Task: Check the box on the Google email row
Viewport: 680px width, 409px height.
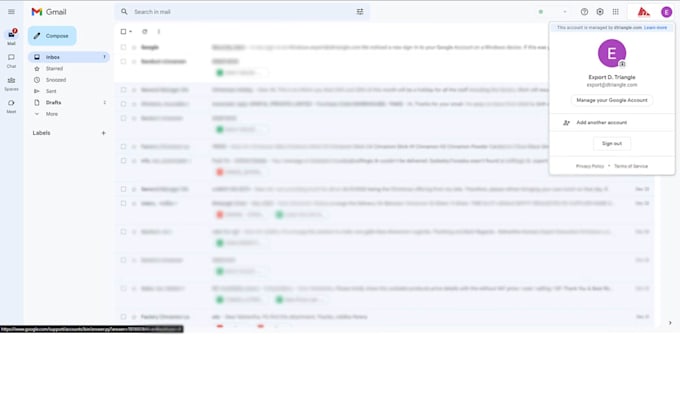Action: pos(123,47)
